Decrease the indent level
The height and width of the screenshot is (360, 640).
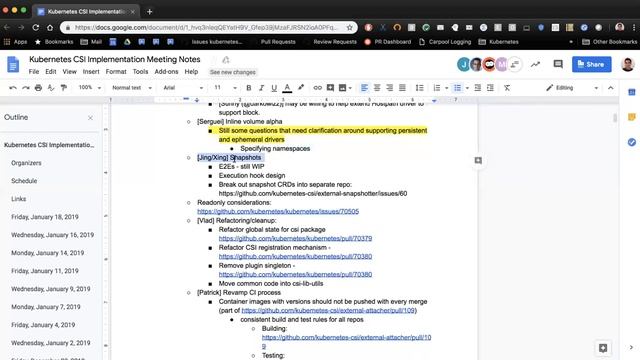coord(477,88)
